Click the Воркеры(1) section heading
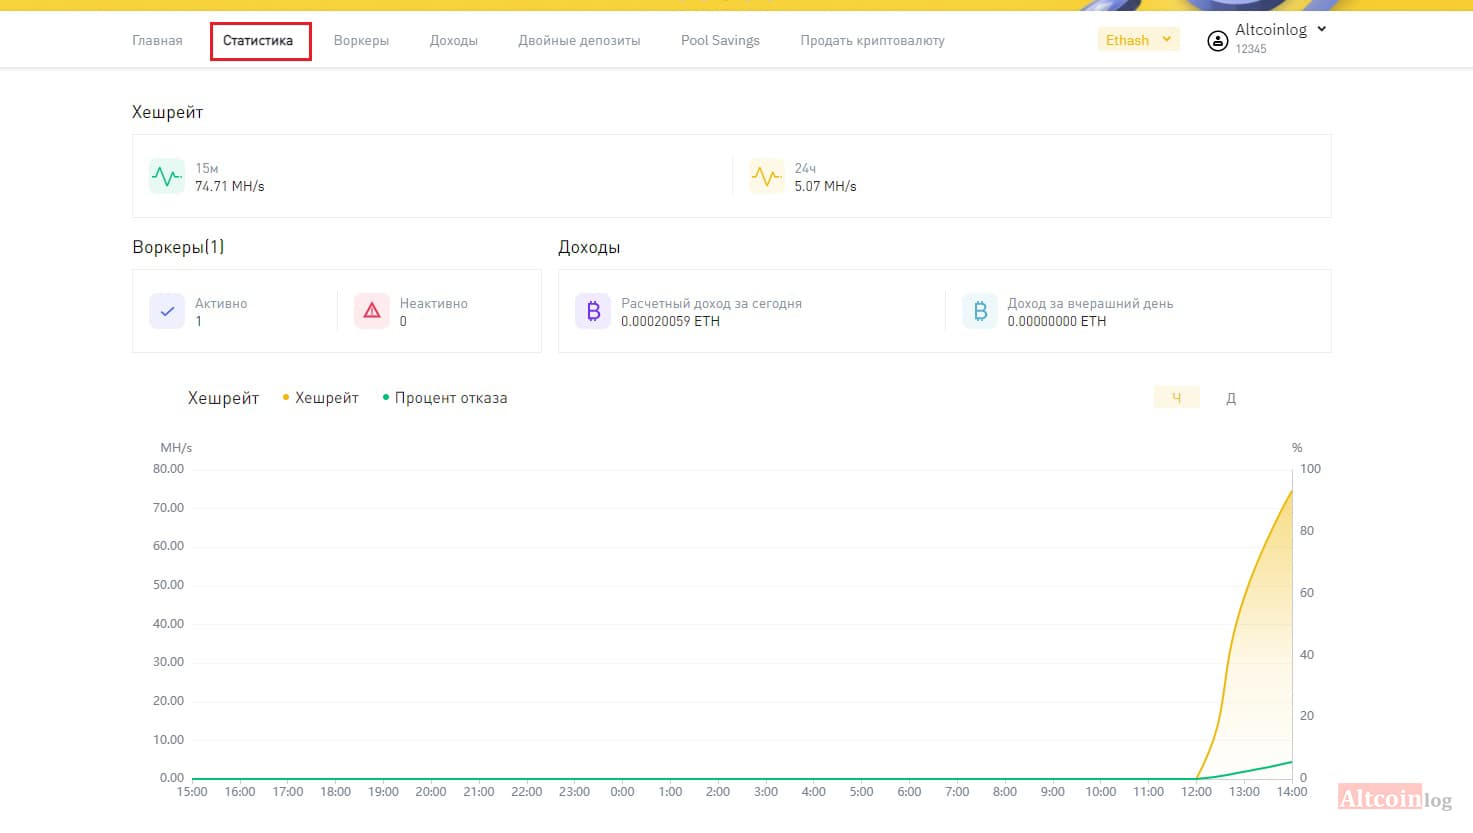The image size is (1473, 833). point(178,247)
